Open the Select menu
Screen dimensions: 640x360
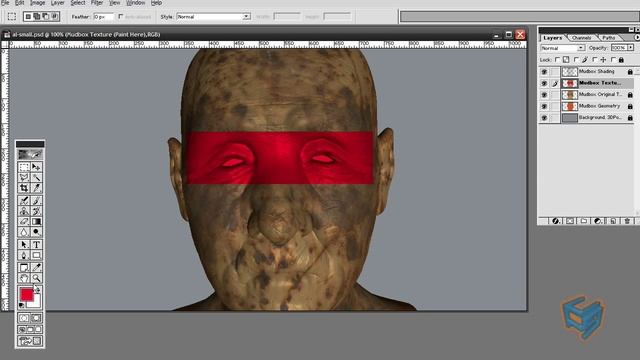click(x=78, y=2)
